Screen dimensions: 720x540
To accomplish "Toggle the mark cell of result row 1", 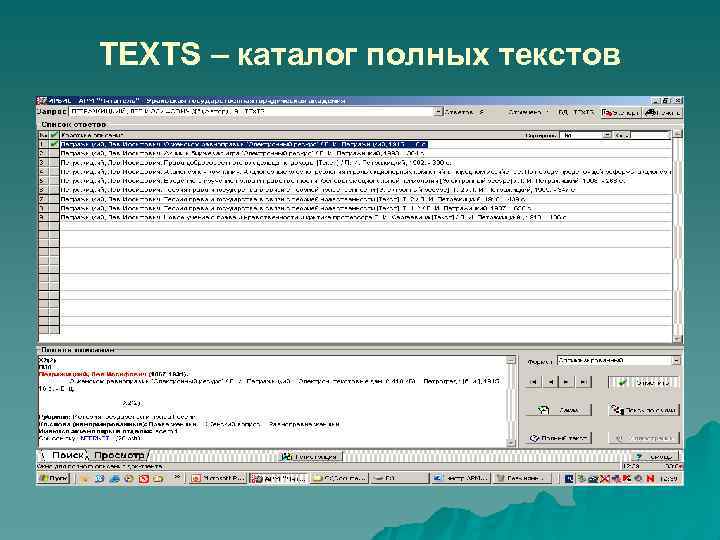I will click(54, 144).
